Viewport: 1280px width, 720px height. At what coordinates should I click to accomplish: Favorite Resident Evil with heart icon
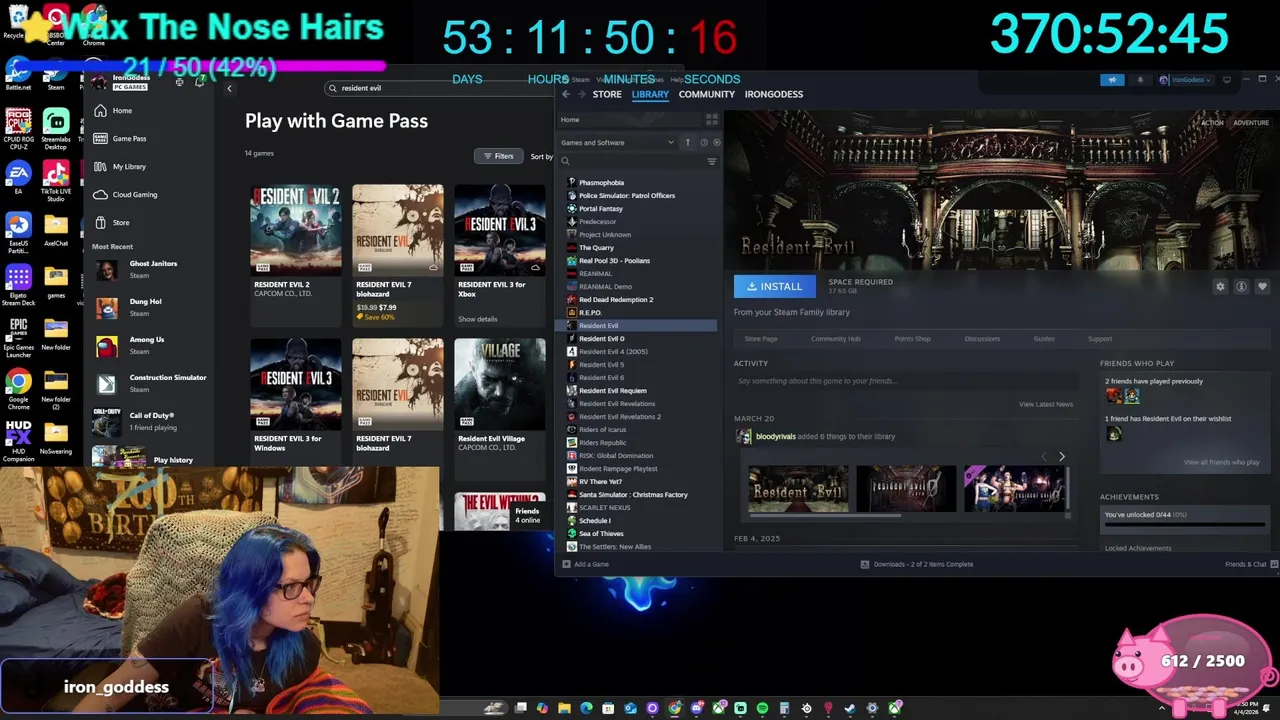[1262, 287]
